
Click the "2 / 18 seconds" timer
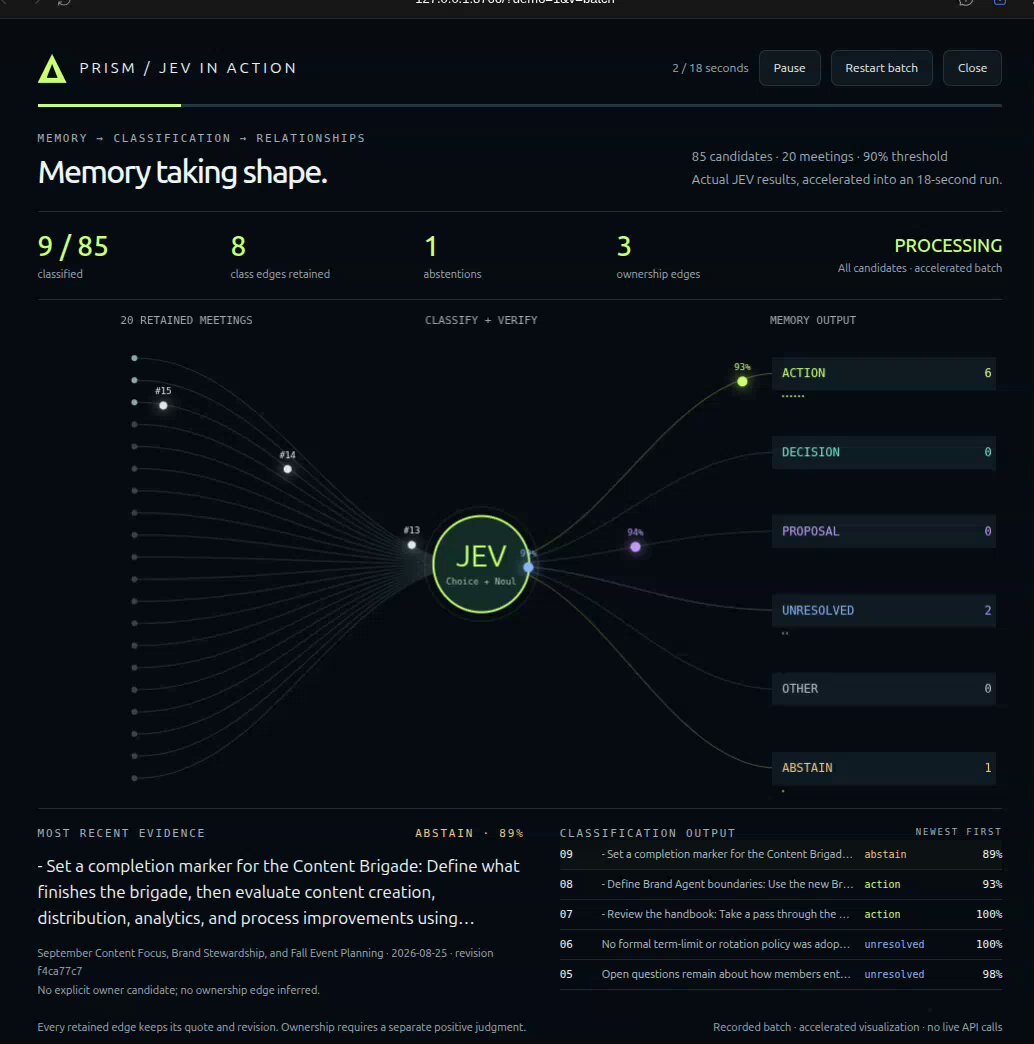coord(710,68)
